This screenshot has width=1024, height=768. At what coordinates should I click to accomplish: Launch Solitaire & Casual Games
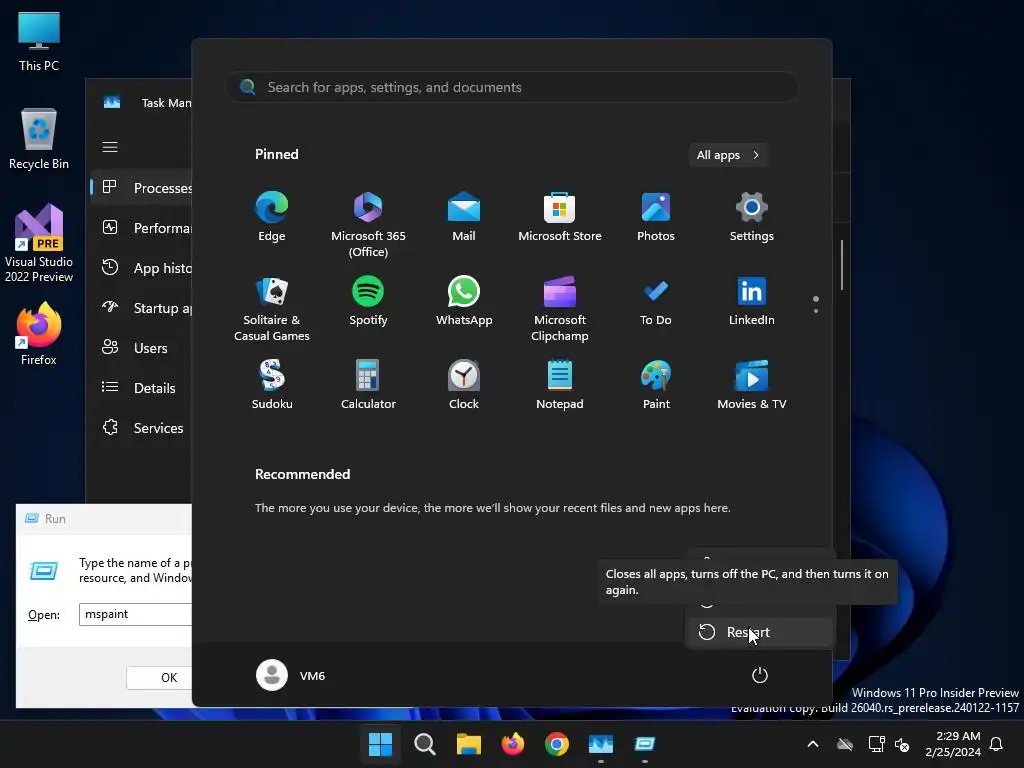272,308
